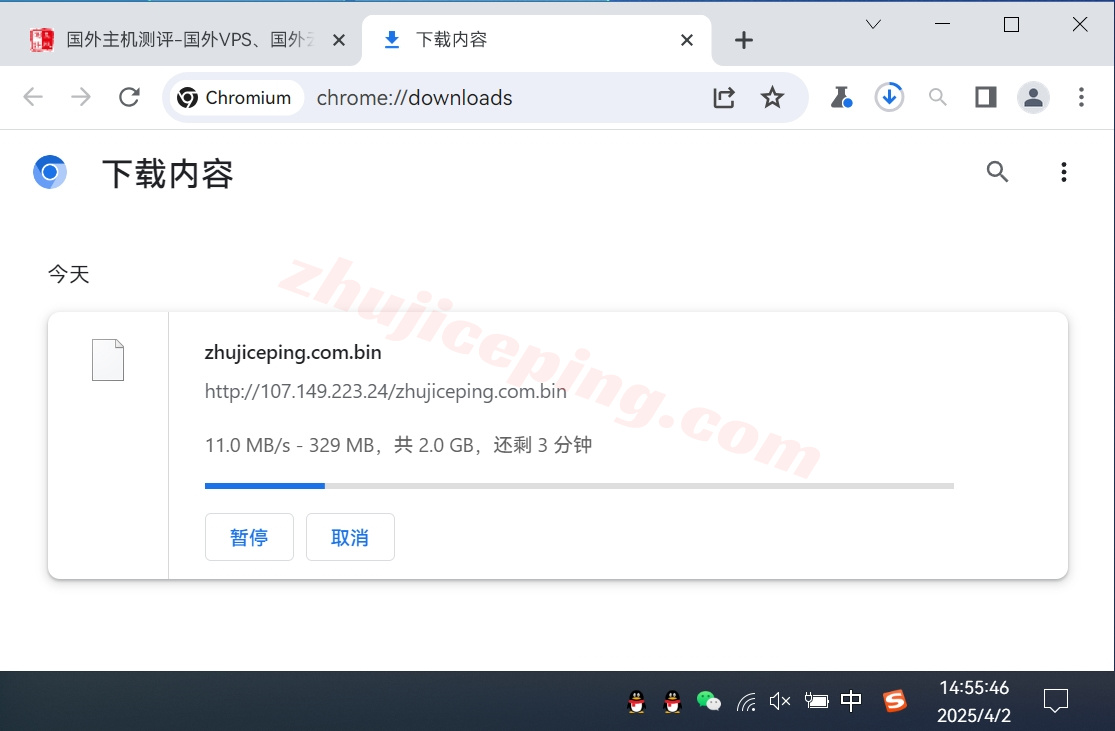This screenshot has height=731, width=1115.
Task: Reload the downloads page
Action: 129,97
